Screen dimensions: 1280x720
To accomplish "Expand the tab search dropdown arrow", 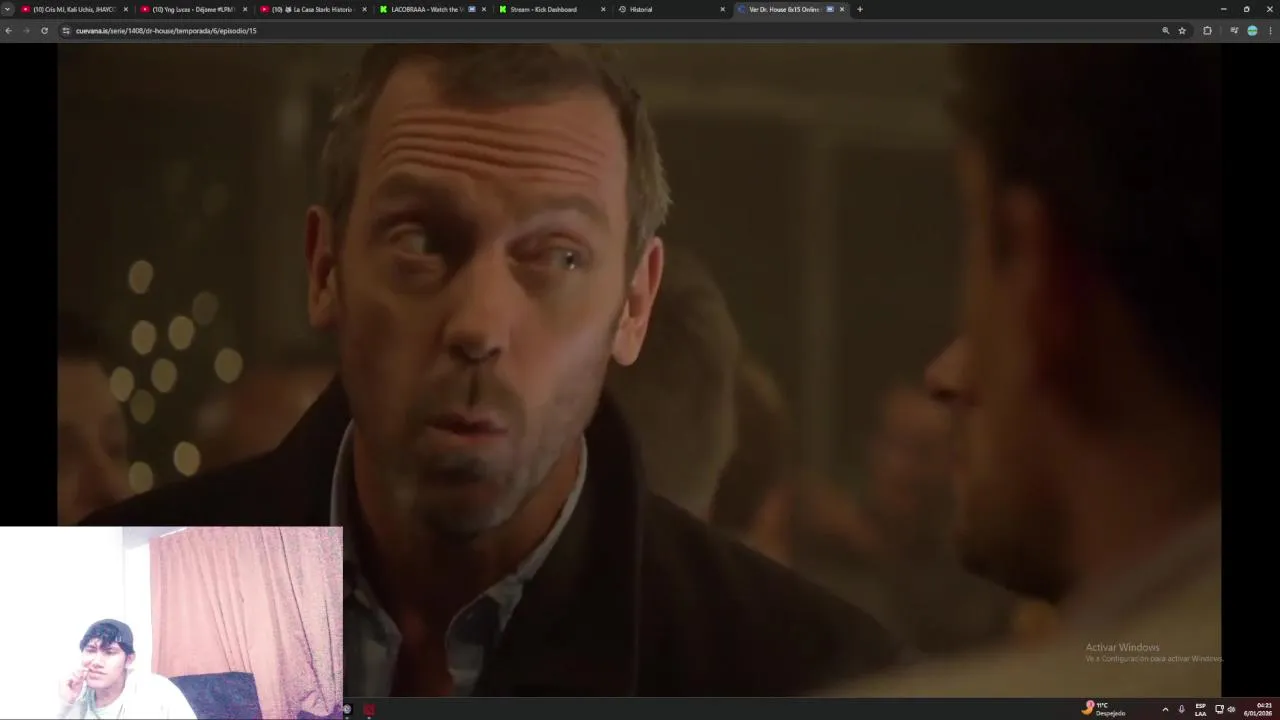I will click(8, 9).
